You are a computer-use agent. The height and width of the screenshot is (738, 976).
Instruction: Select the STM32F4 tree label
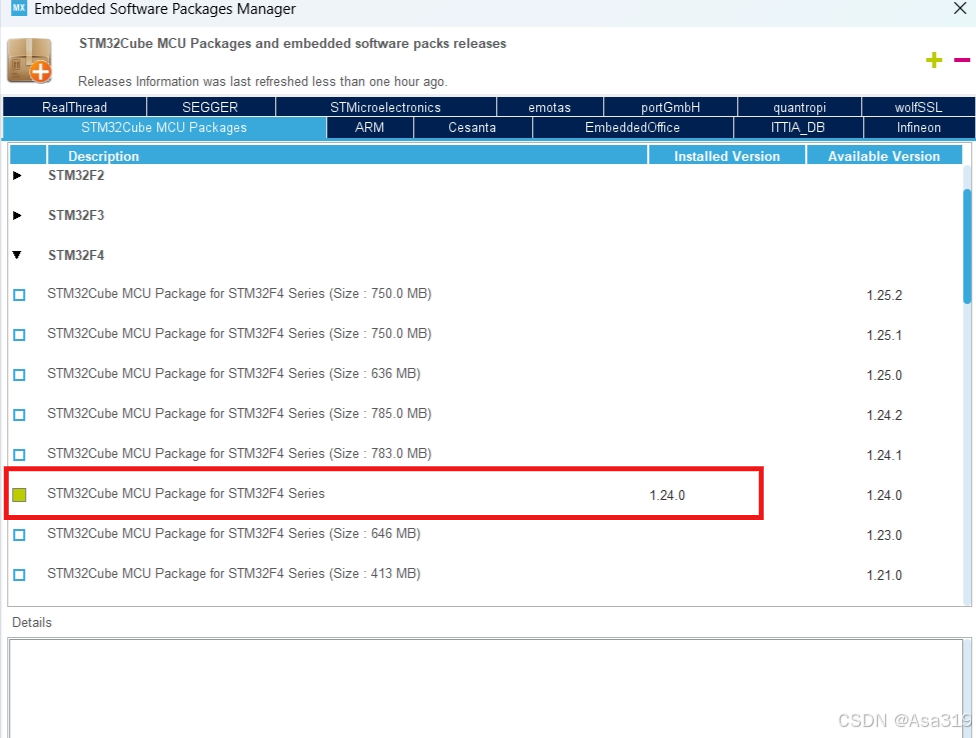pyautogui.click(x=76, y=255)
